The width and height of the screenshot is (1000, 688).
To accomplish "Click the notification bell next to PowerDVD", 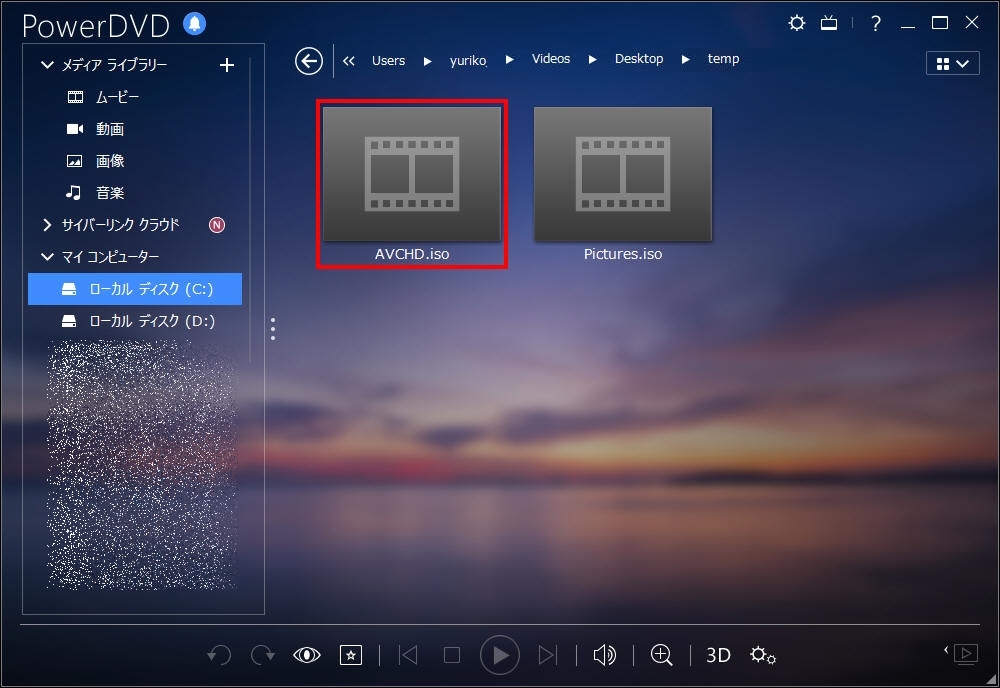I will click(x=195, y=24).
